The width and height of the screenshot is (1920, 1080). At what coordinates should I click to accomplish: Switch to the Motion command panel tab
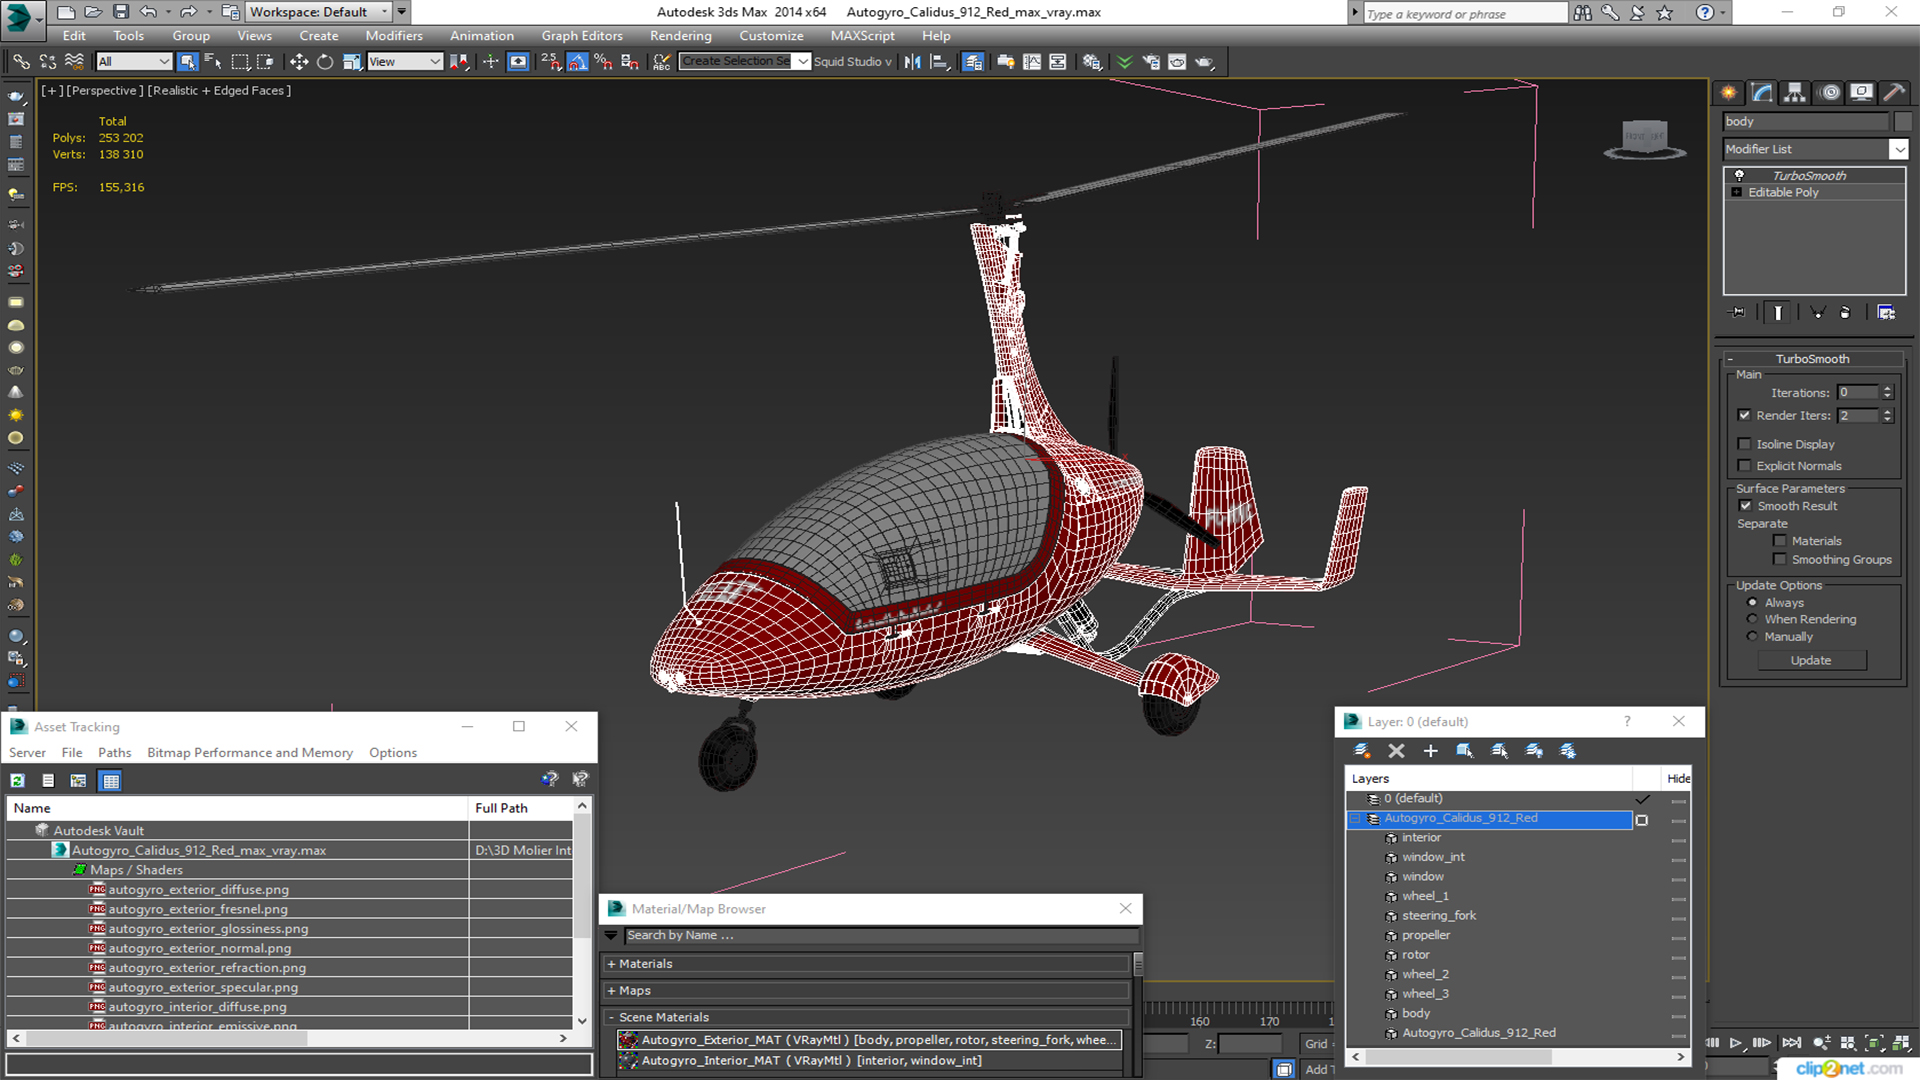[x=1829, y=92]
